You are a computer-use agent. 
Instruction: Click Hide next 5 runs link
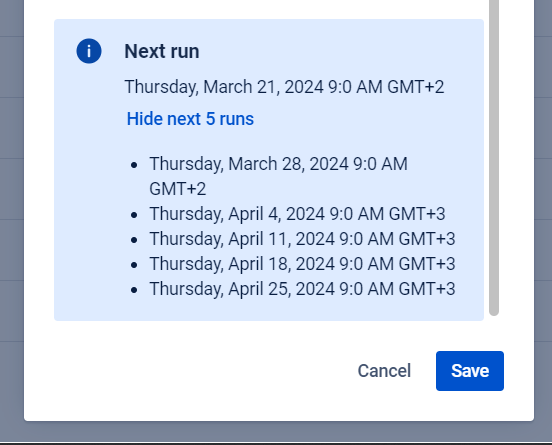pos(190,119)
